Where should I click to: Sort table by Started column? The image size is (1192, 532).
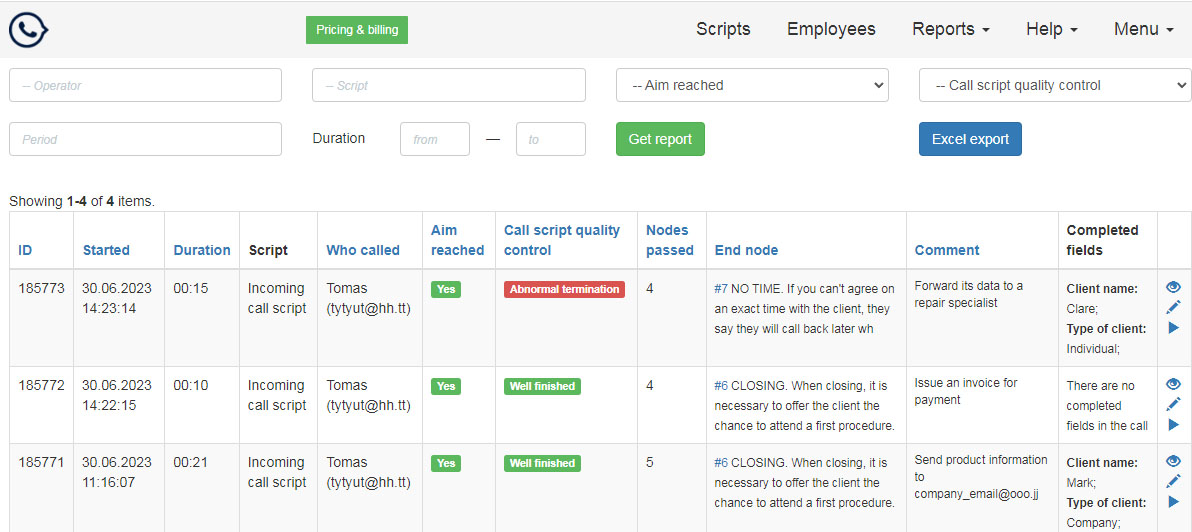tap(106, 250)
